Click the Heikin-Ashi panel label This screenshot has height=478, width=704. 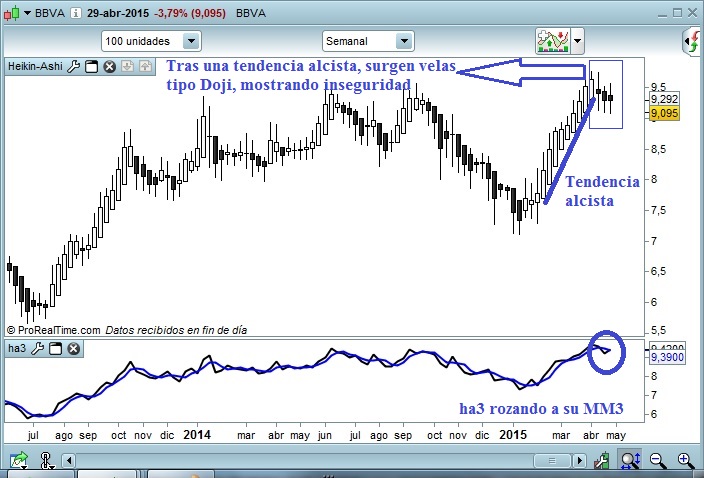(35, 66)
